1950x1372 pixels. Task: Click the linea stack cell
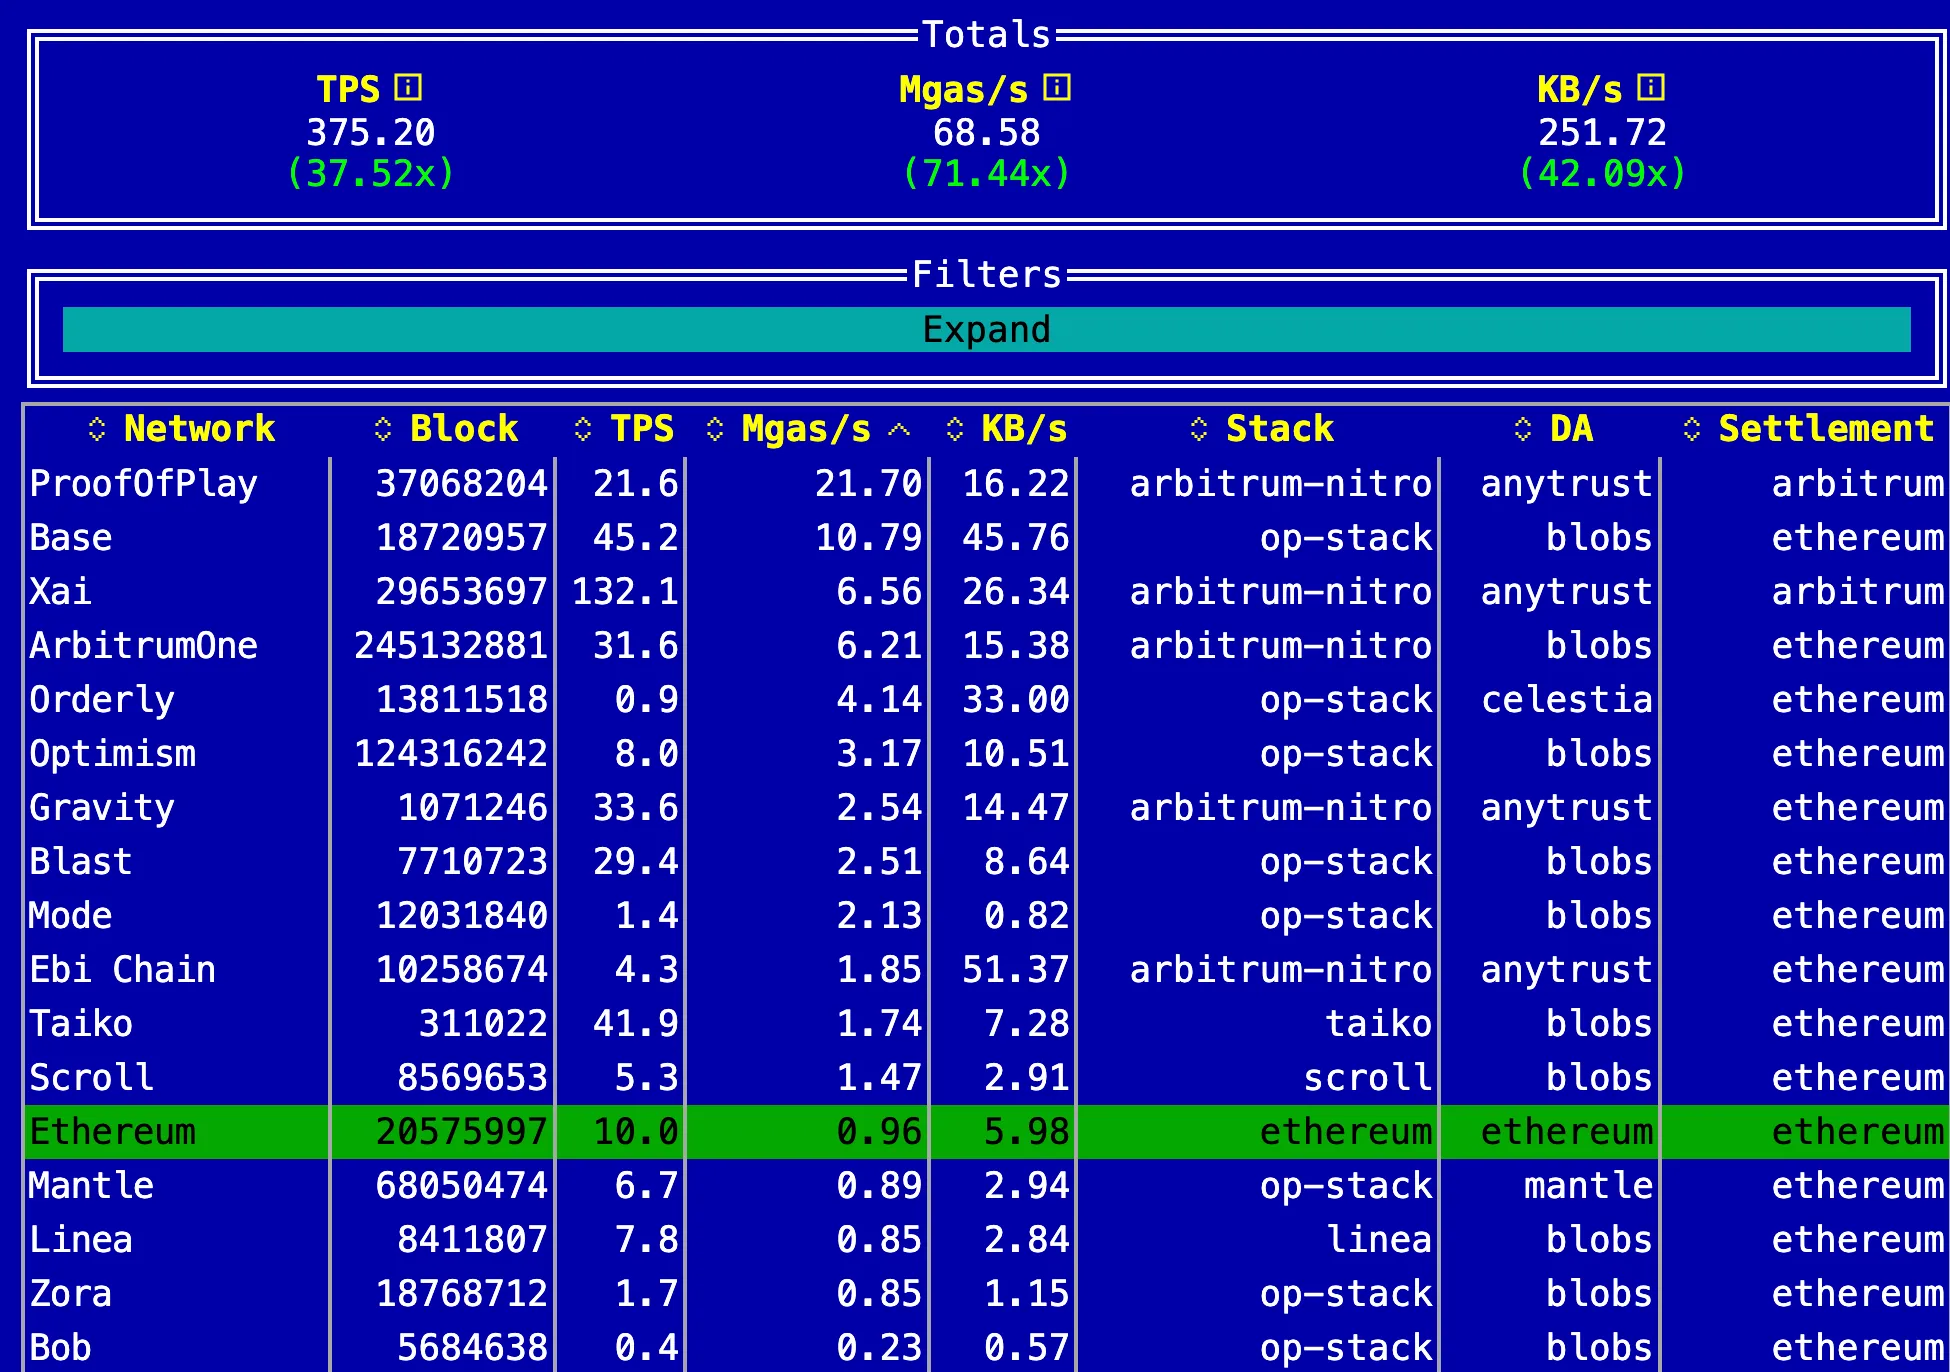pyautogui.click(x=1379, y=1240)
